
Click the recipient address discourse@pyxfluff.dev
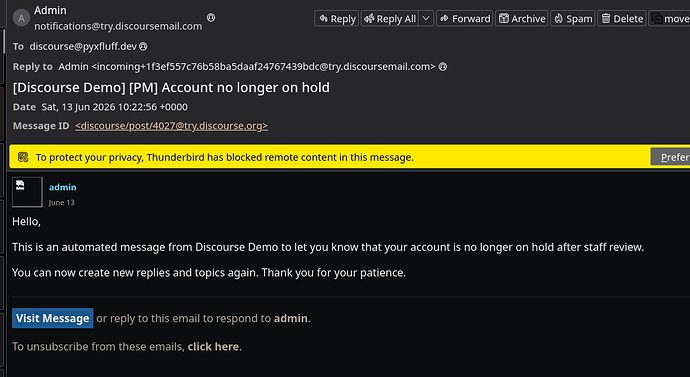point(83,46)
